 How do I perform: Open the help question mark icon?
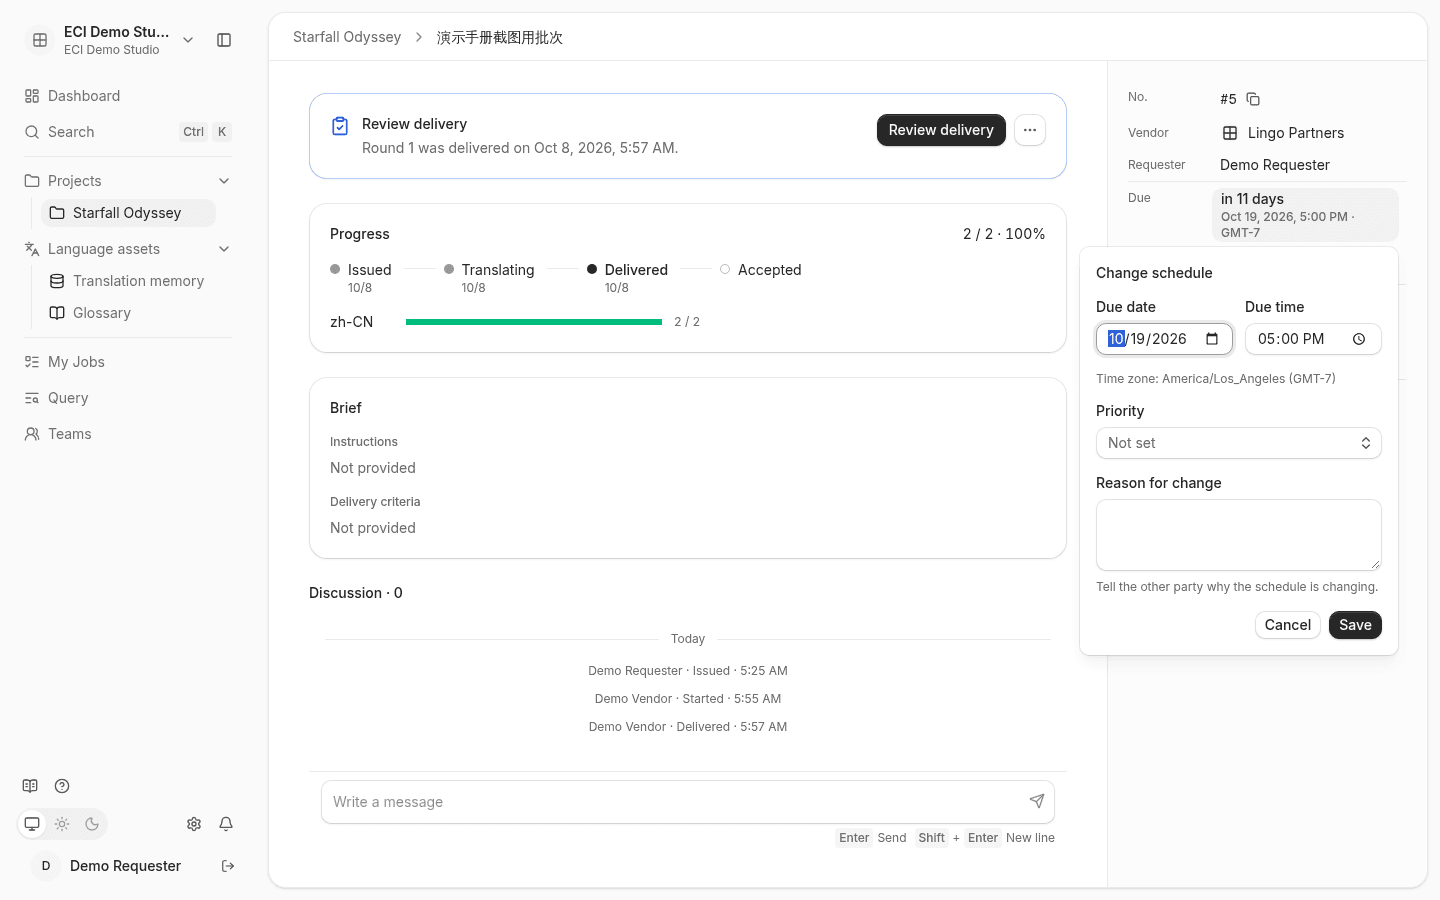[62, 786]
